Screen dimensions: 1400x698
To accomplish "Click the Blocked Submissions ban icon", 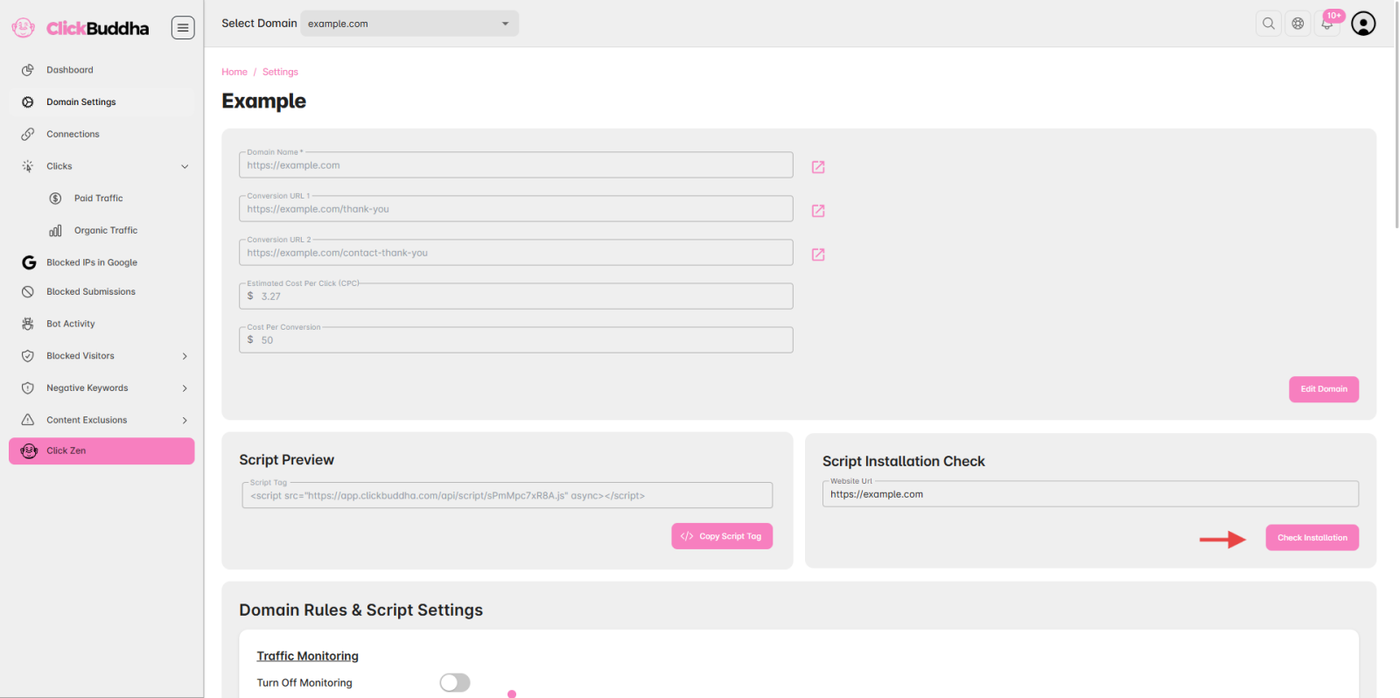I will click(28, 292).
